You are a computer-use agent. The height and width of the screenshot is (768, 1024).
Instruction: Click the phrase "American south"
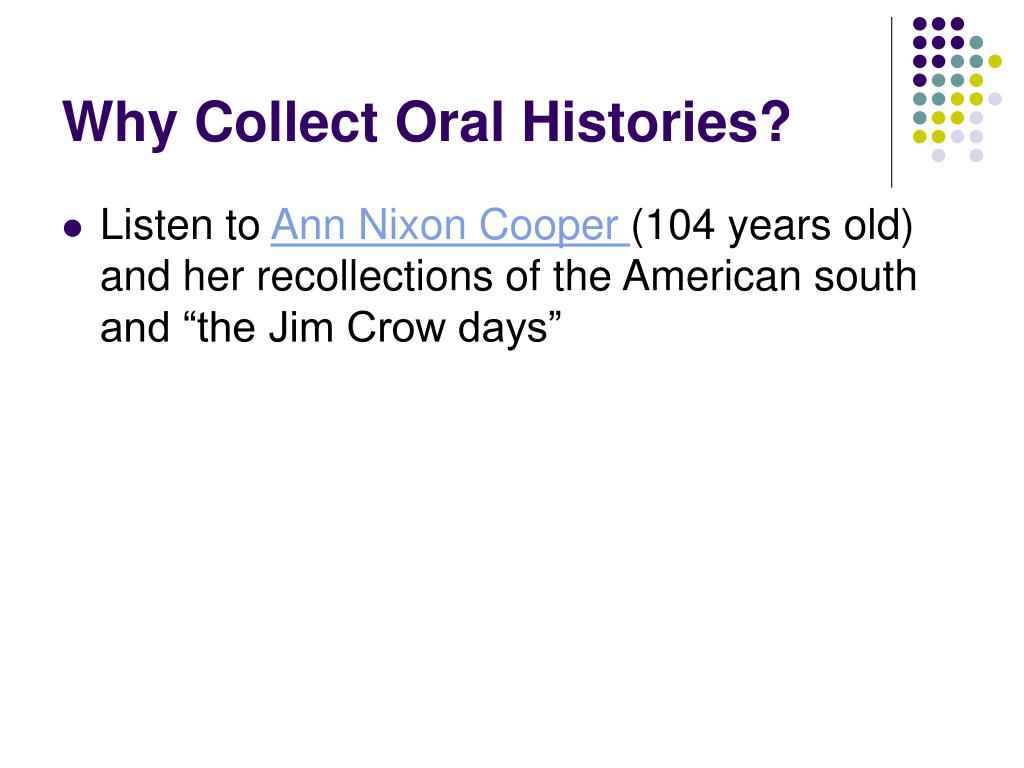pos(770,276)
